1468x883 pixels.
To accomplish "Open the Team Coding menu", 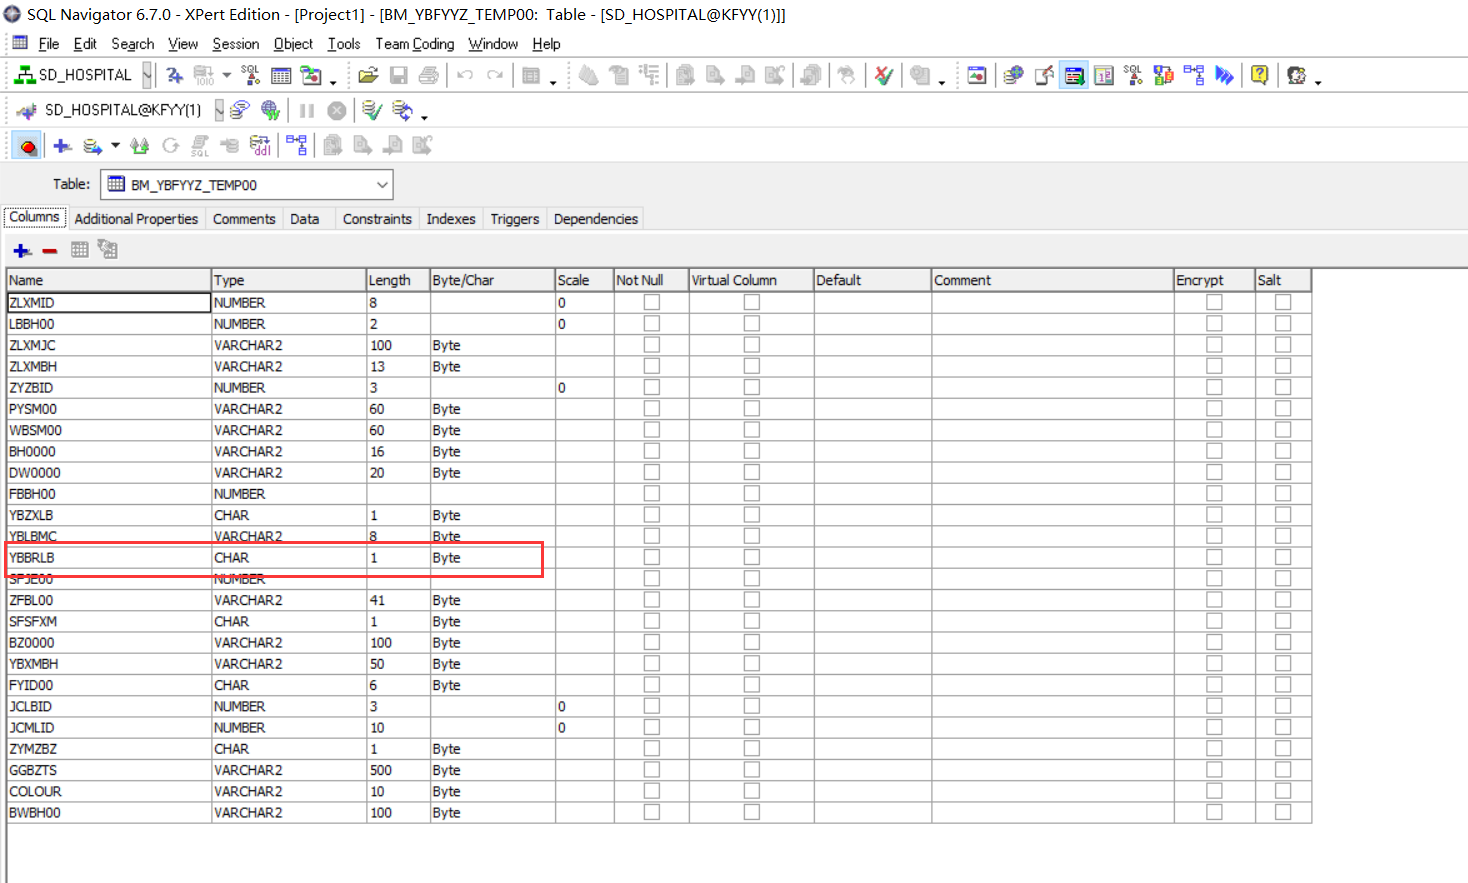I will pos(415,44).
